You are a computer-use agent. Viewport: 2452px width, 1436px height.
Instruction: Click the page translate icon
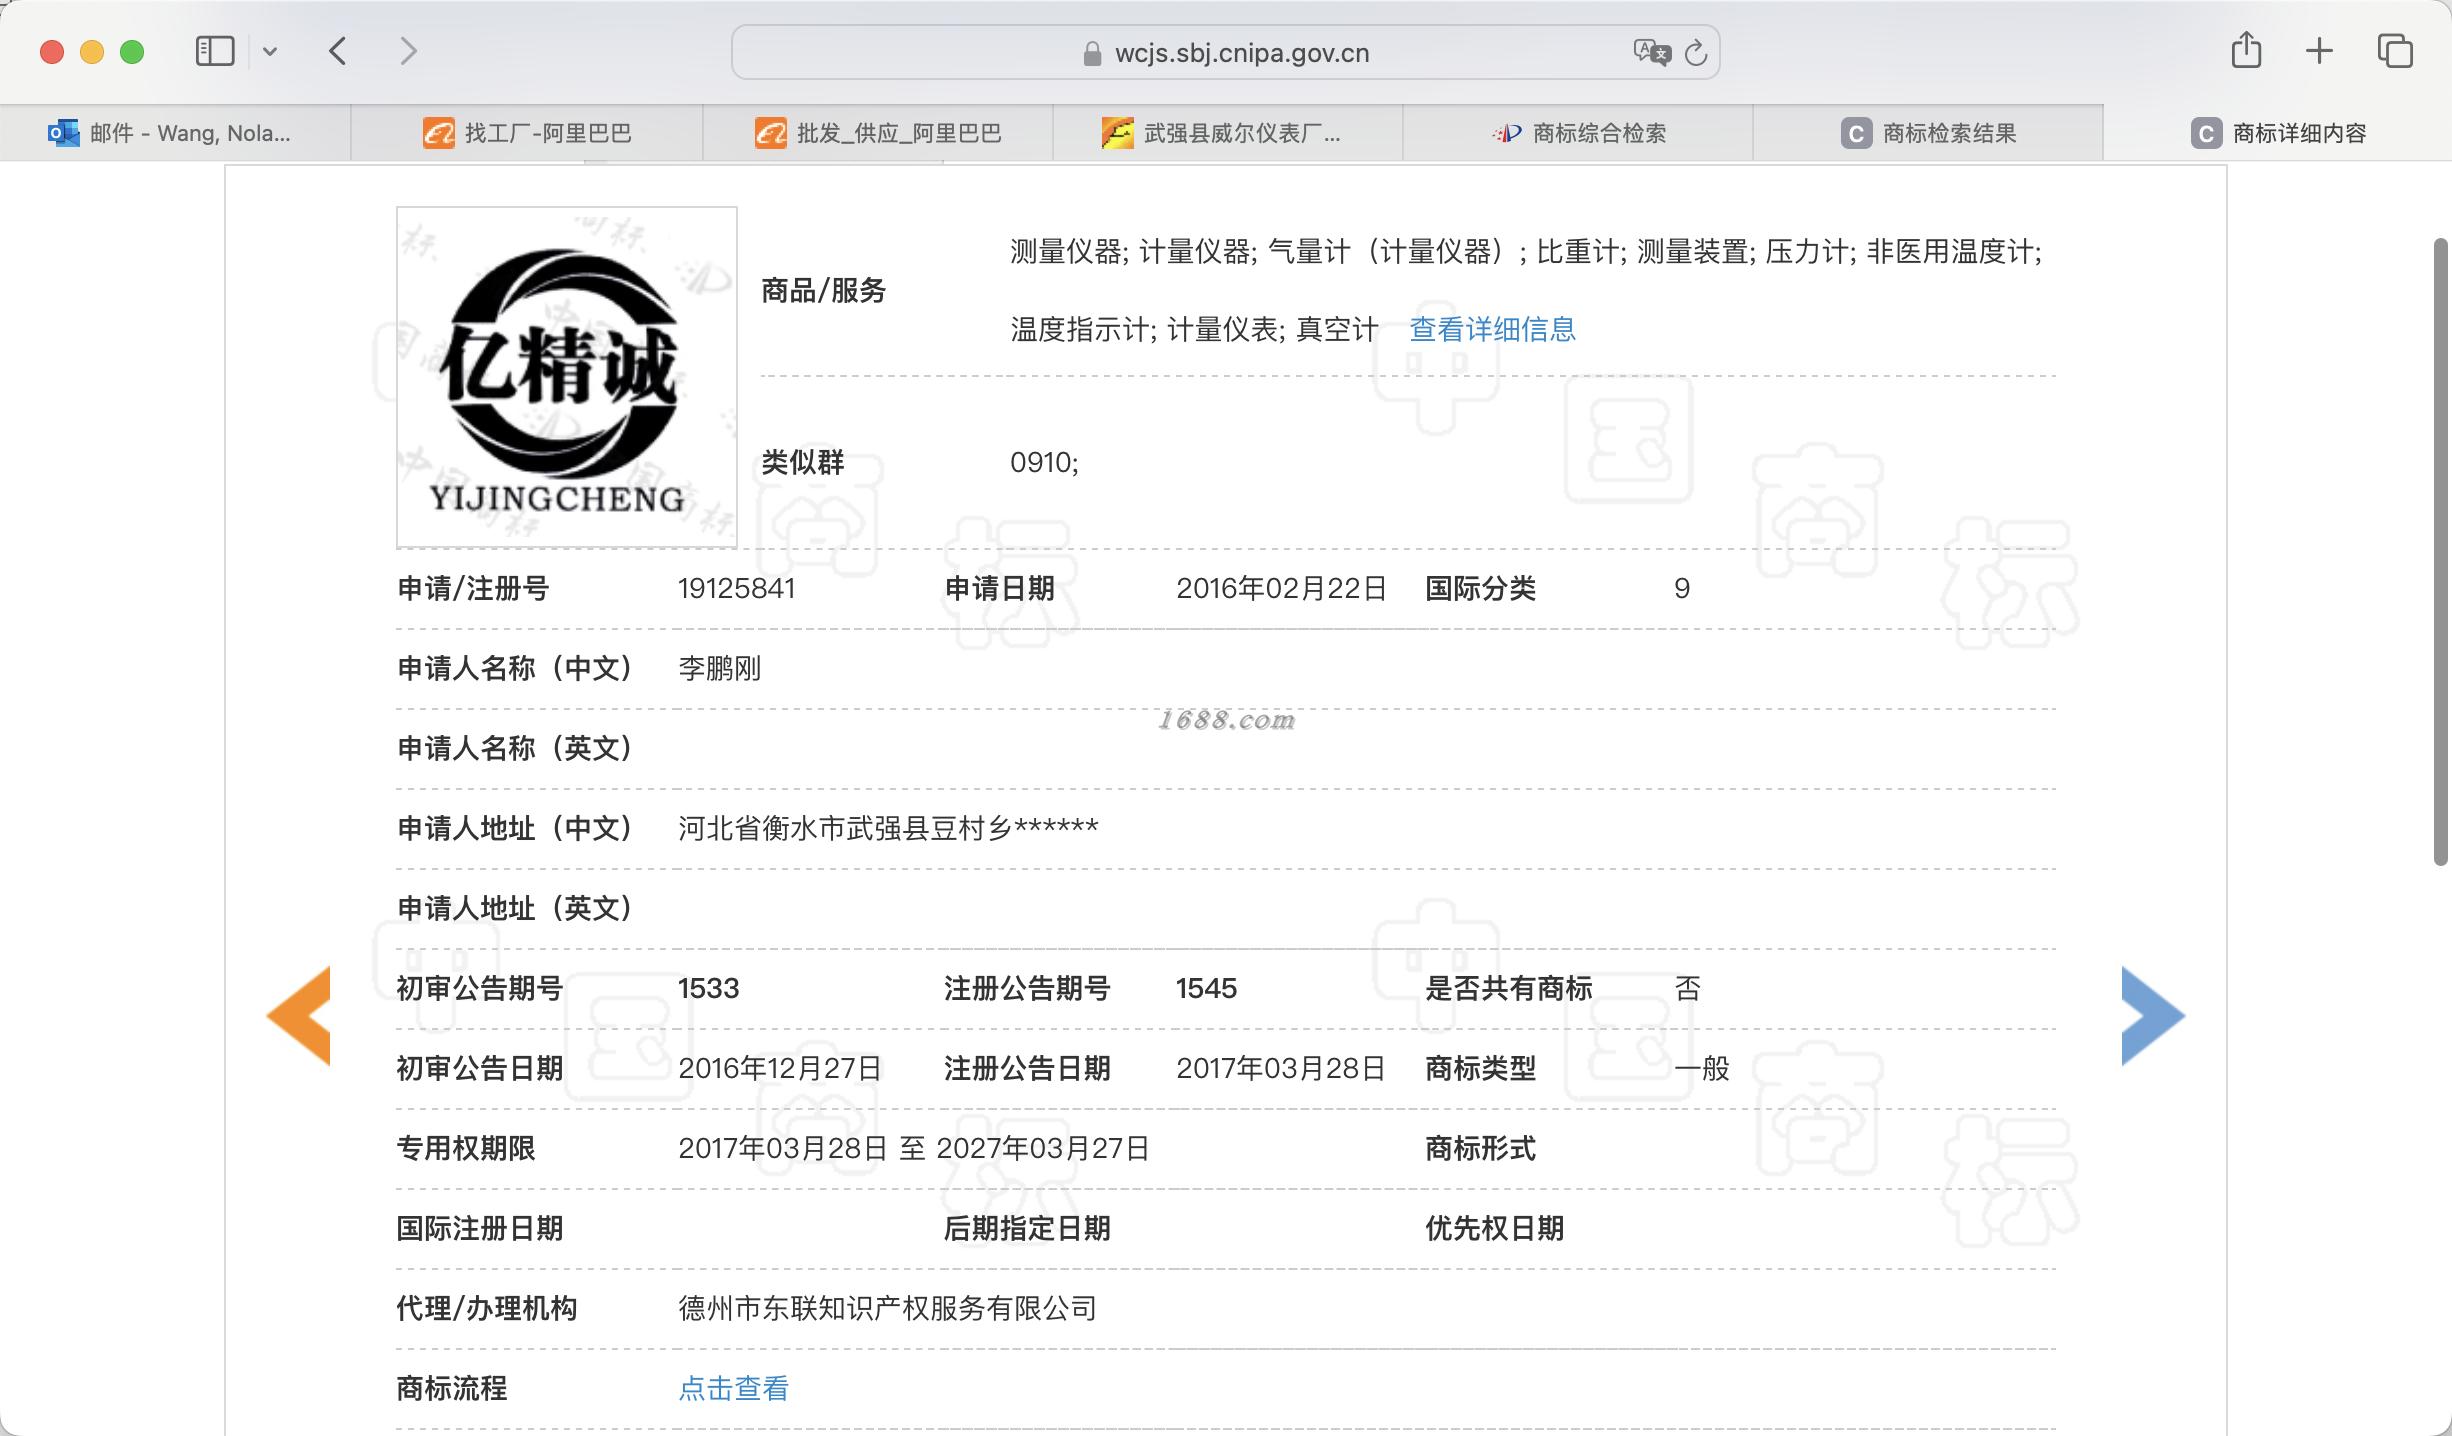(x=1651, y=52)
